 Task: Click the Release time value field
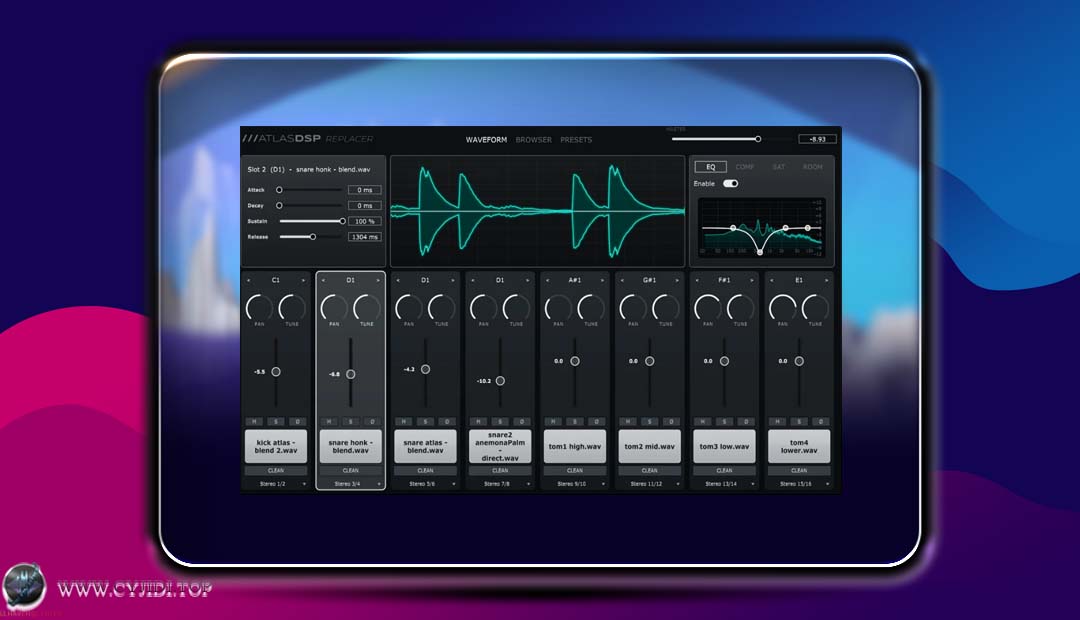tap(364, 237)
